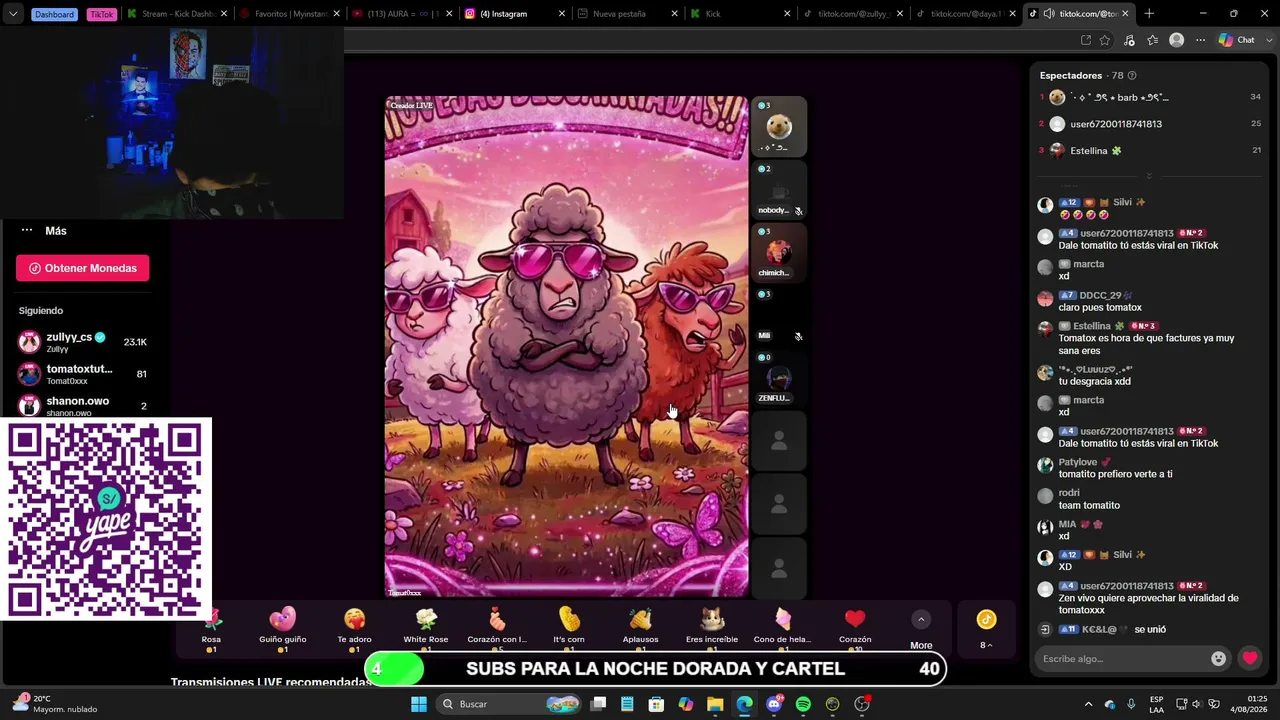Select the ZENFLU guest tile
1280x720 pixels.
779,378
